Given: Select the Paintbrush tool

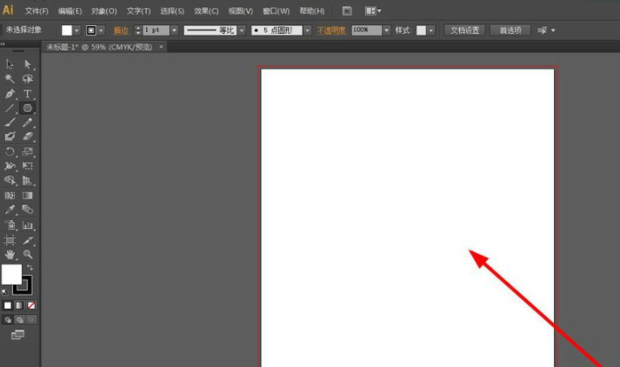Looking at the screenshot, I should coord(10,123).
